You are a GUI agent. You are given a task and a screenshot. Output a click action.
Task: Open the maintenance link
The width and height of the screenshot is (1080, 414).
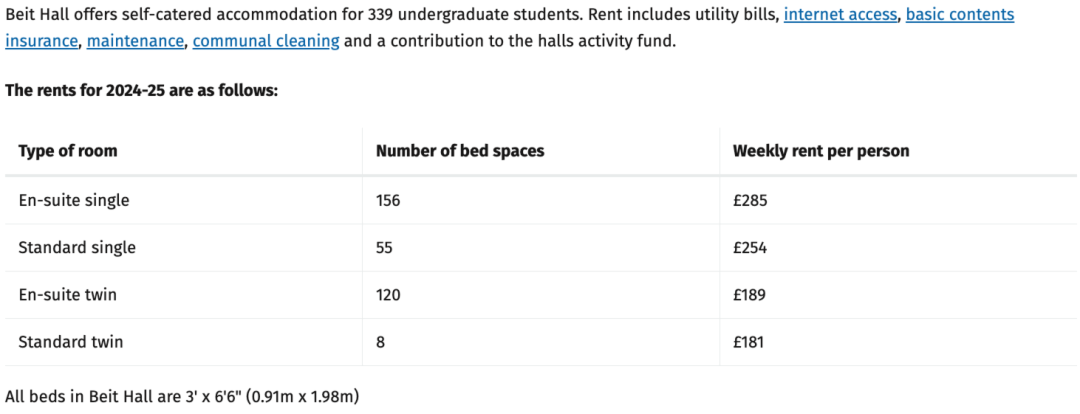pyautogui.click(x=136, y=41)
